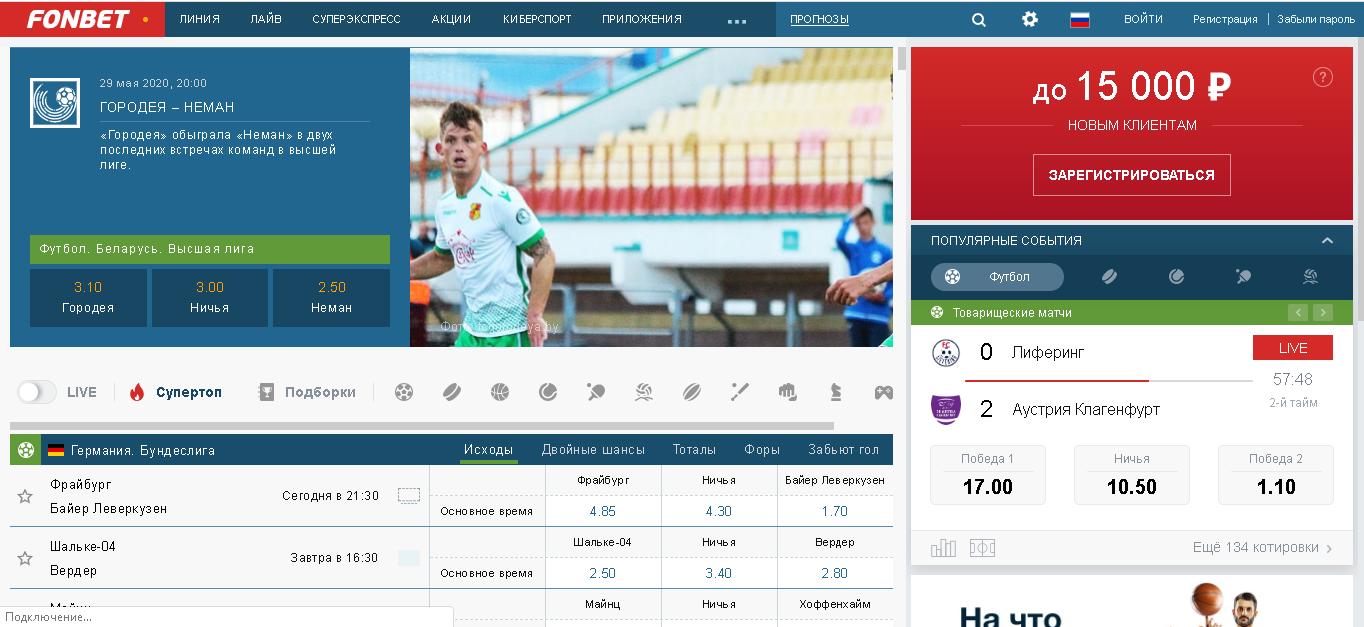The height and width of the screenshot is (627, 1364).
Task: Favorite the Freiburg – Bayer Leverkusen match star
Action: pyautogui.click(x=25, y=496)
